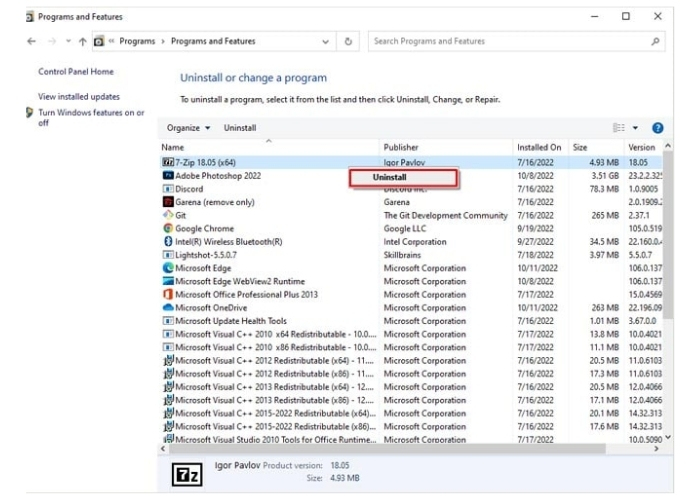Click the Git program icon
This screenshot has width=700, height=500.
pos(168,215)
